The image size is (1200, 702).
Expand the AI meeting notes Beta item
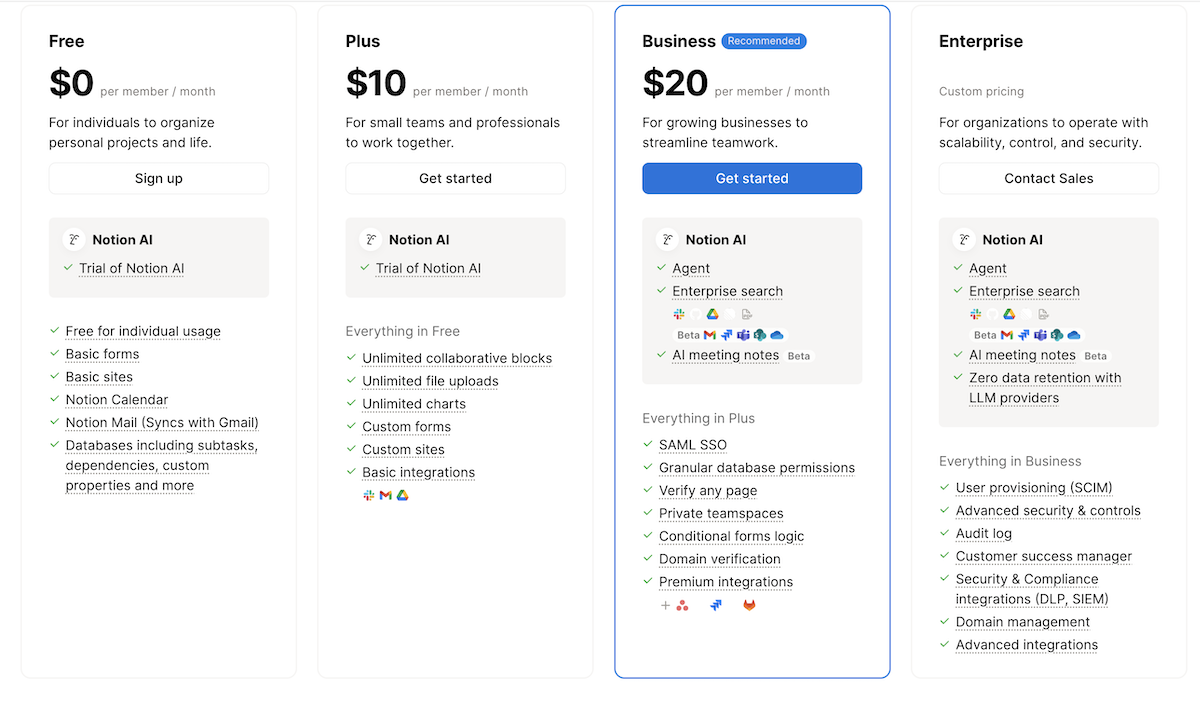[x=726, y=355]
